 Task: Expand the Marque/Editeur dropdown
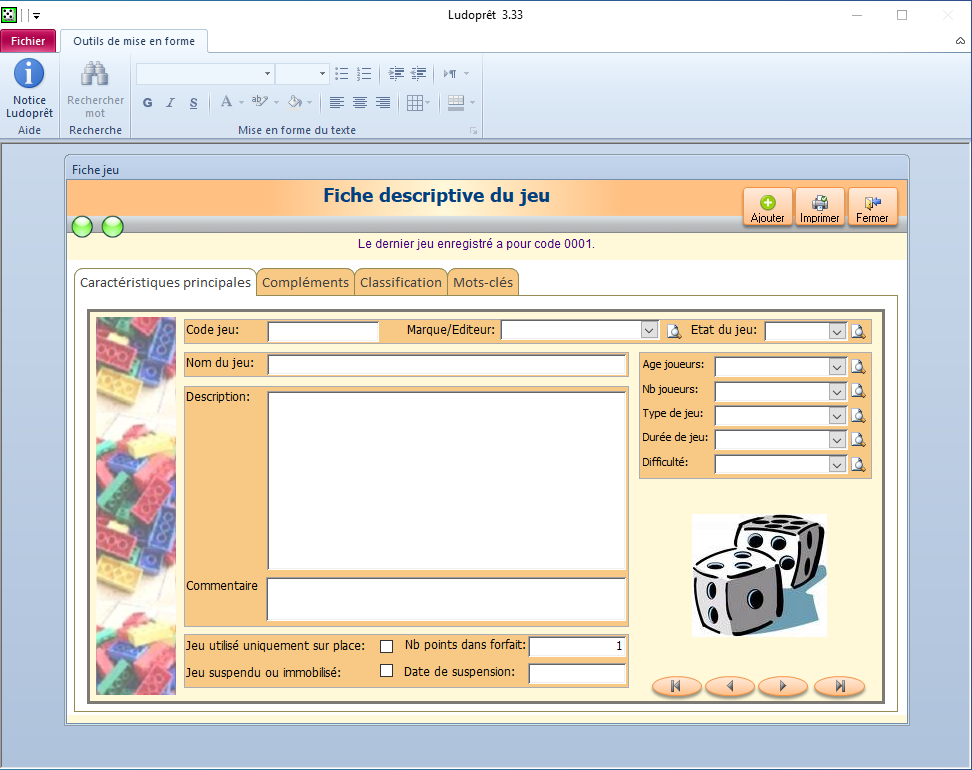649,331
